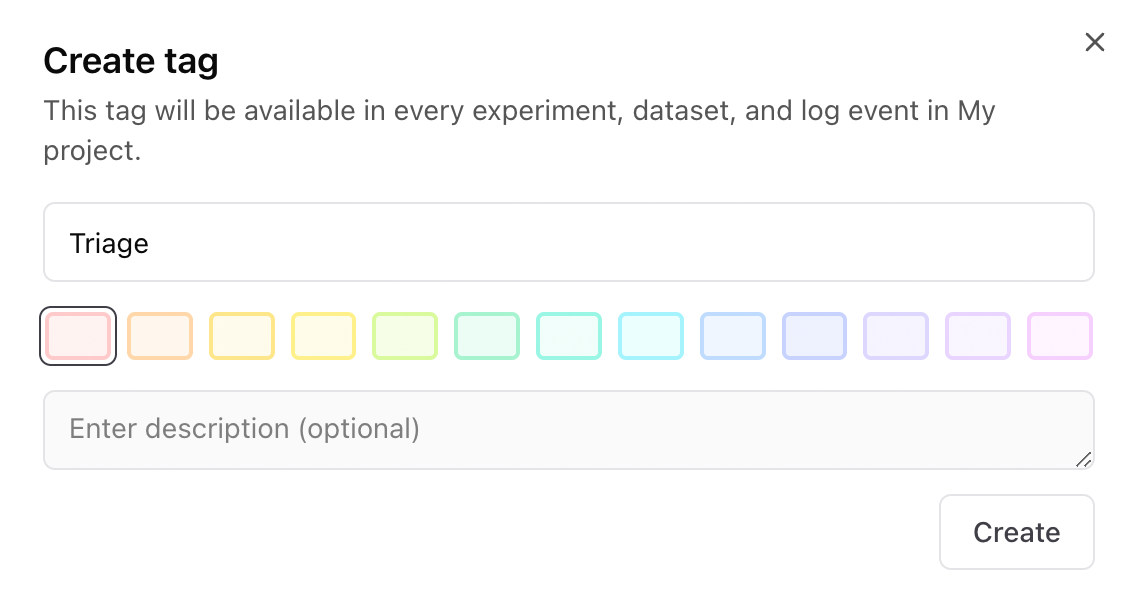The width and height of the screenshot is (1136, 614).
Task: Click the currently selected color swatch
Action: pos(78,336)
